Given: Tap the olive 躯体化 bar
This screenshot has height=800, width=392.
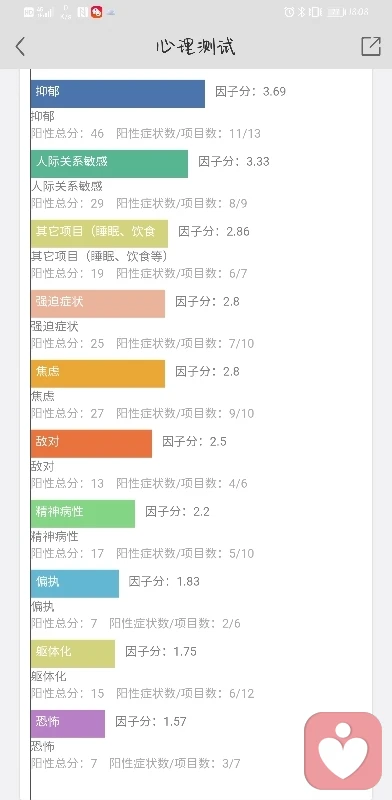Looking at the screenshot, I should tap(73, 653).
